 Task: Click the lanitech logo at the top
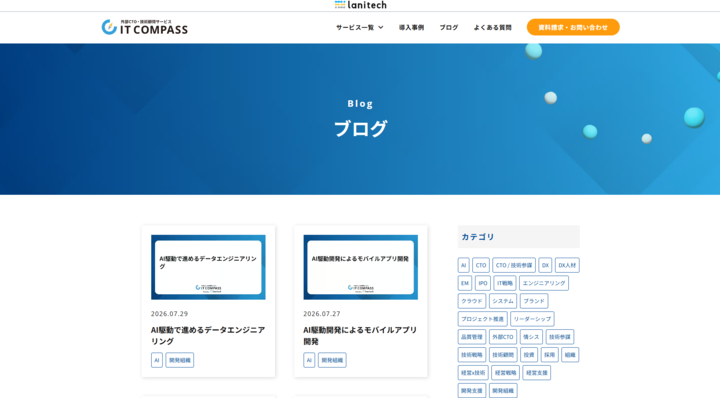(360, 5)
